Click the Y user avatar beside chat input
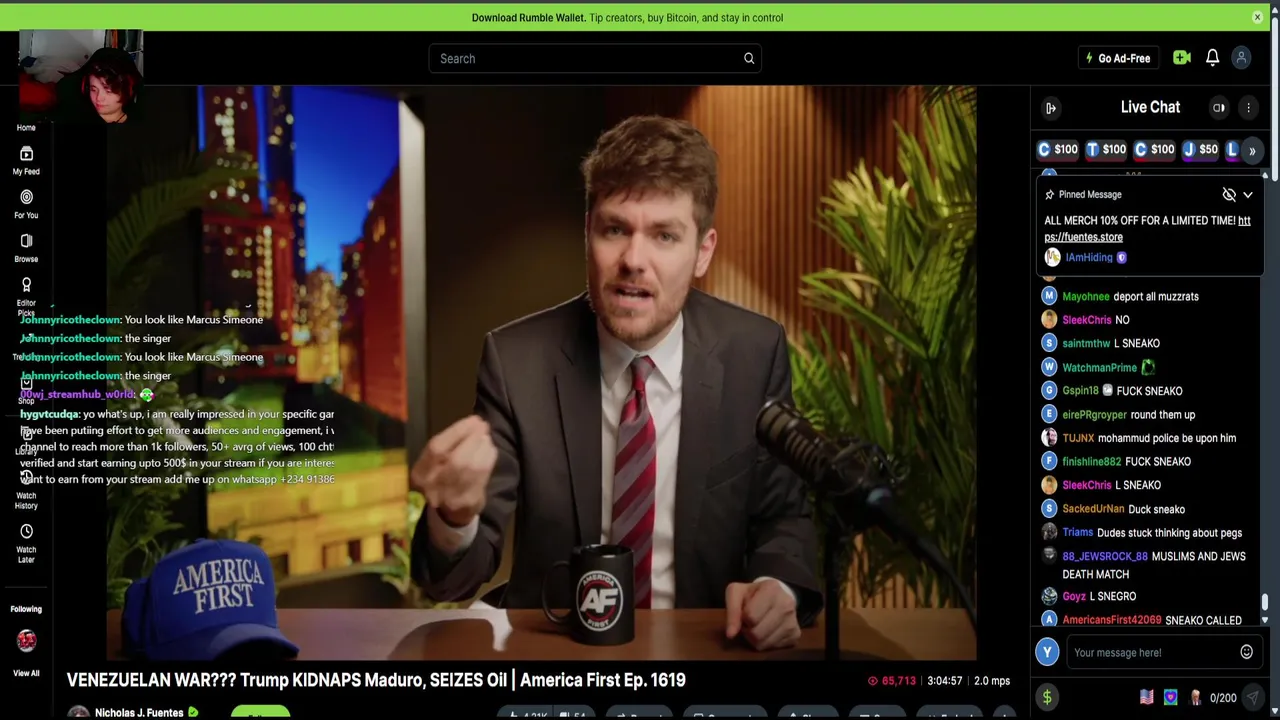Viewport: 1280px width, 720px height. pyautogui.click(x=1047, y=652)
